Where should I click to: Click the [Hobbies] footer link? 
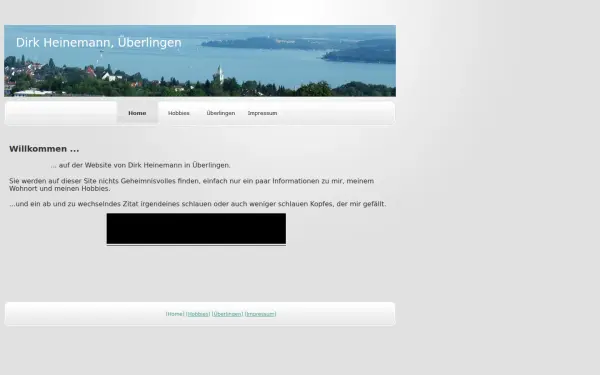tap(198, 314)
